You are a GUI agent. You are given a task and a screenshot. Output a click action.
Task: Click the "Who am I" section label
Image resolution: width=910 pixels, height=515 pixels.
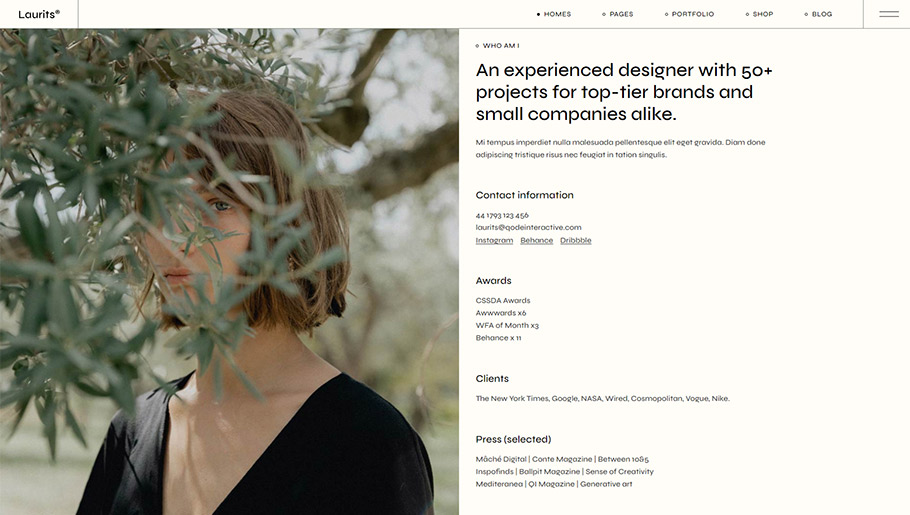pyautogui.click(x=500, y=46)
